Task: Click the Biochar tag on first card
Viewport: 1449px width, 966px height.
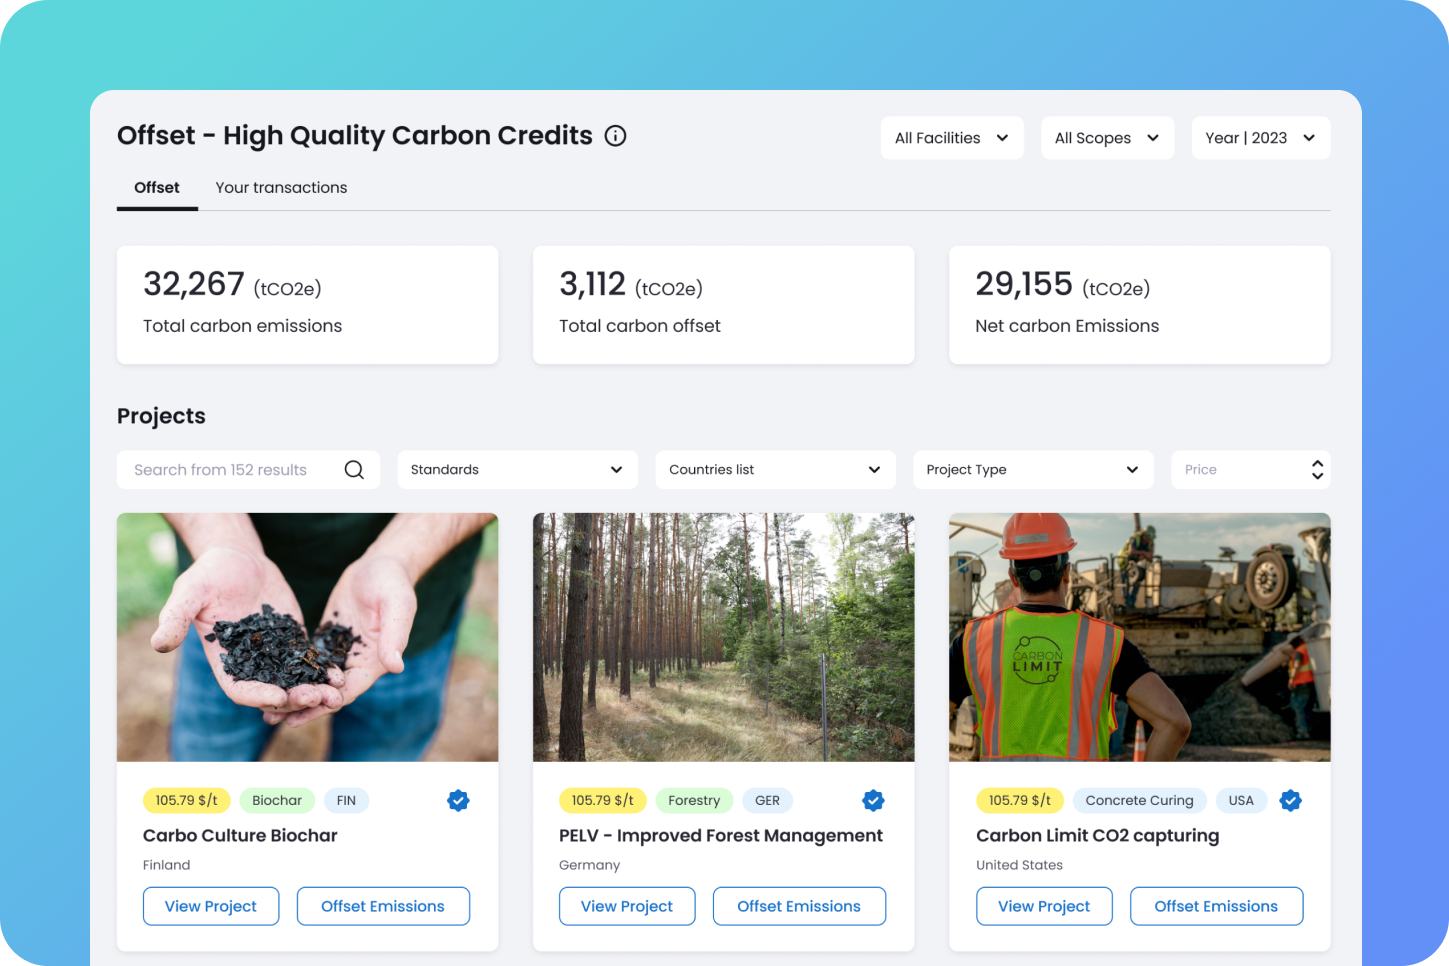Action: tap(277, 800)
